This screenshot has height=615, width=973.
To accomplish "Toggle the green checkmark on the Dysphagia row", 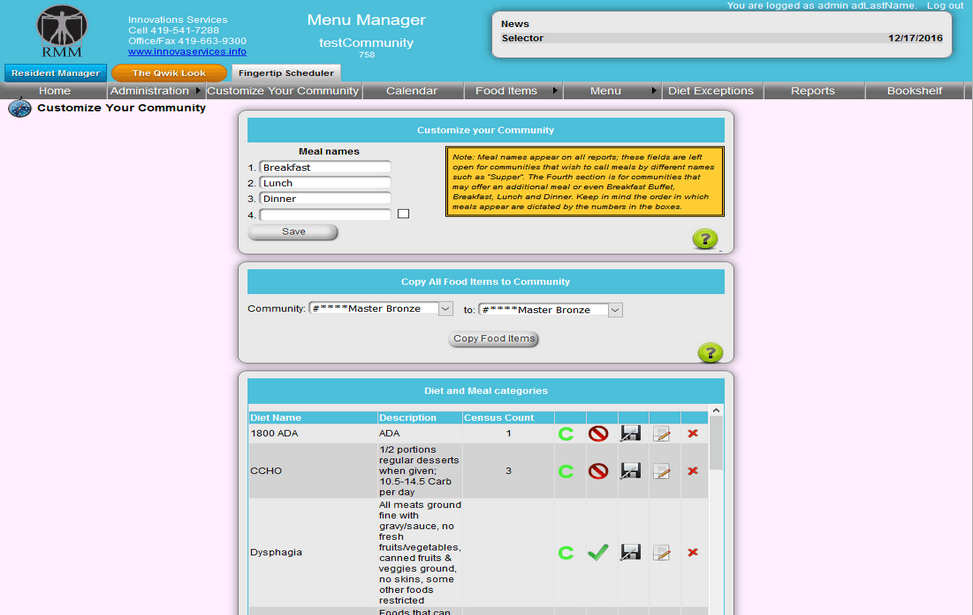I will [598, 552].
